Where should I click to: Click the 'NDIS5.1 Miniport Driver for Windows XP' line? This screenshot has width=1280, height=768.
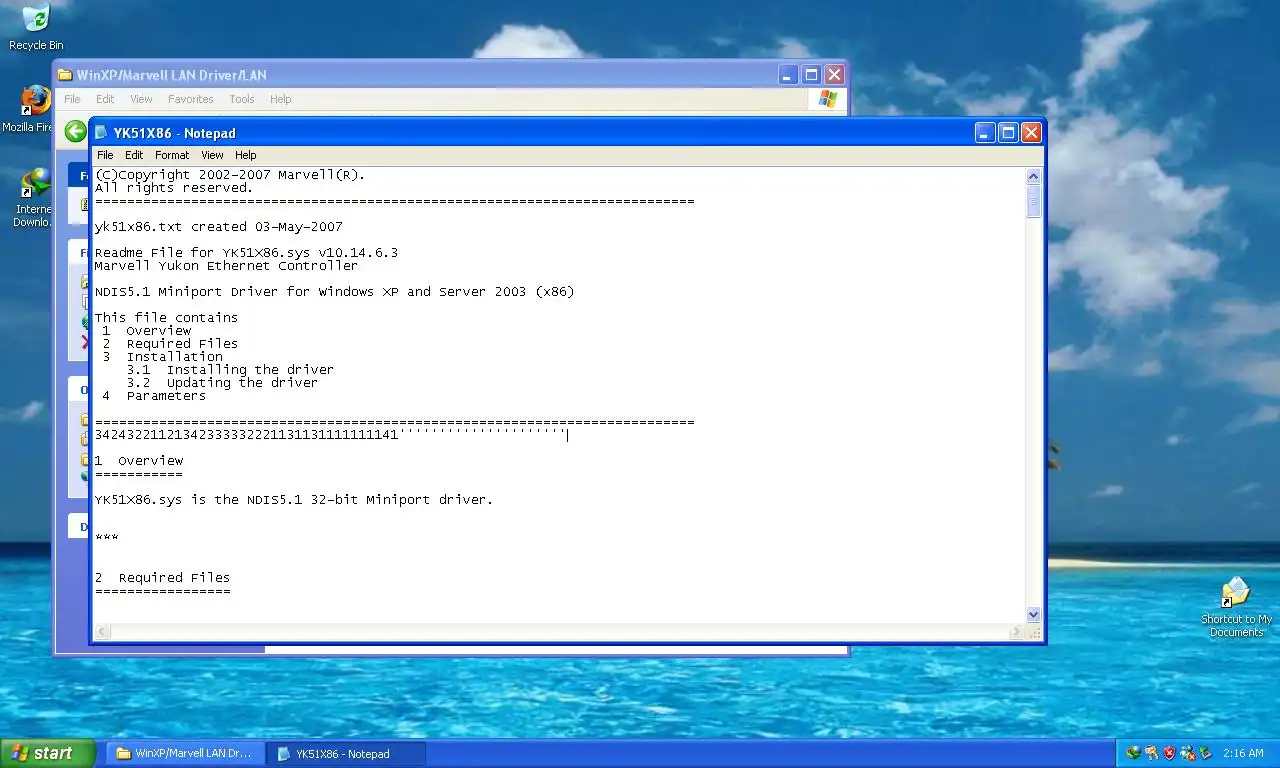[x=334, y=292]
